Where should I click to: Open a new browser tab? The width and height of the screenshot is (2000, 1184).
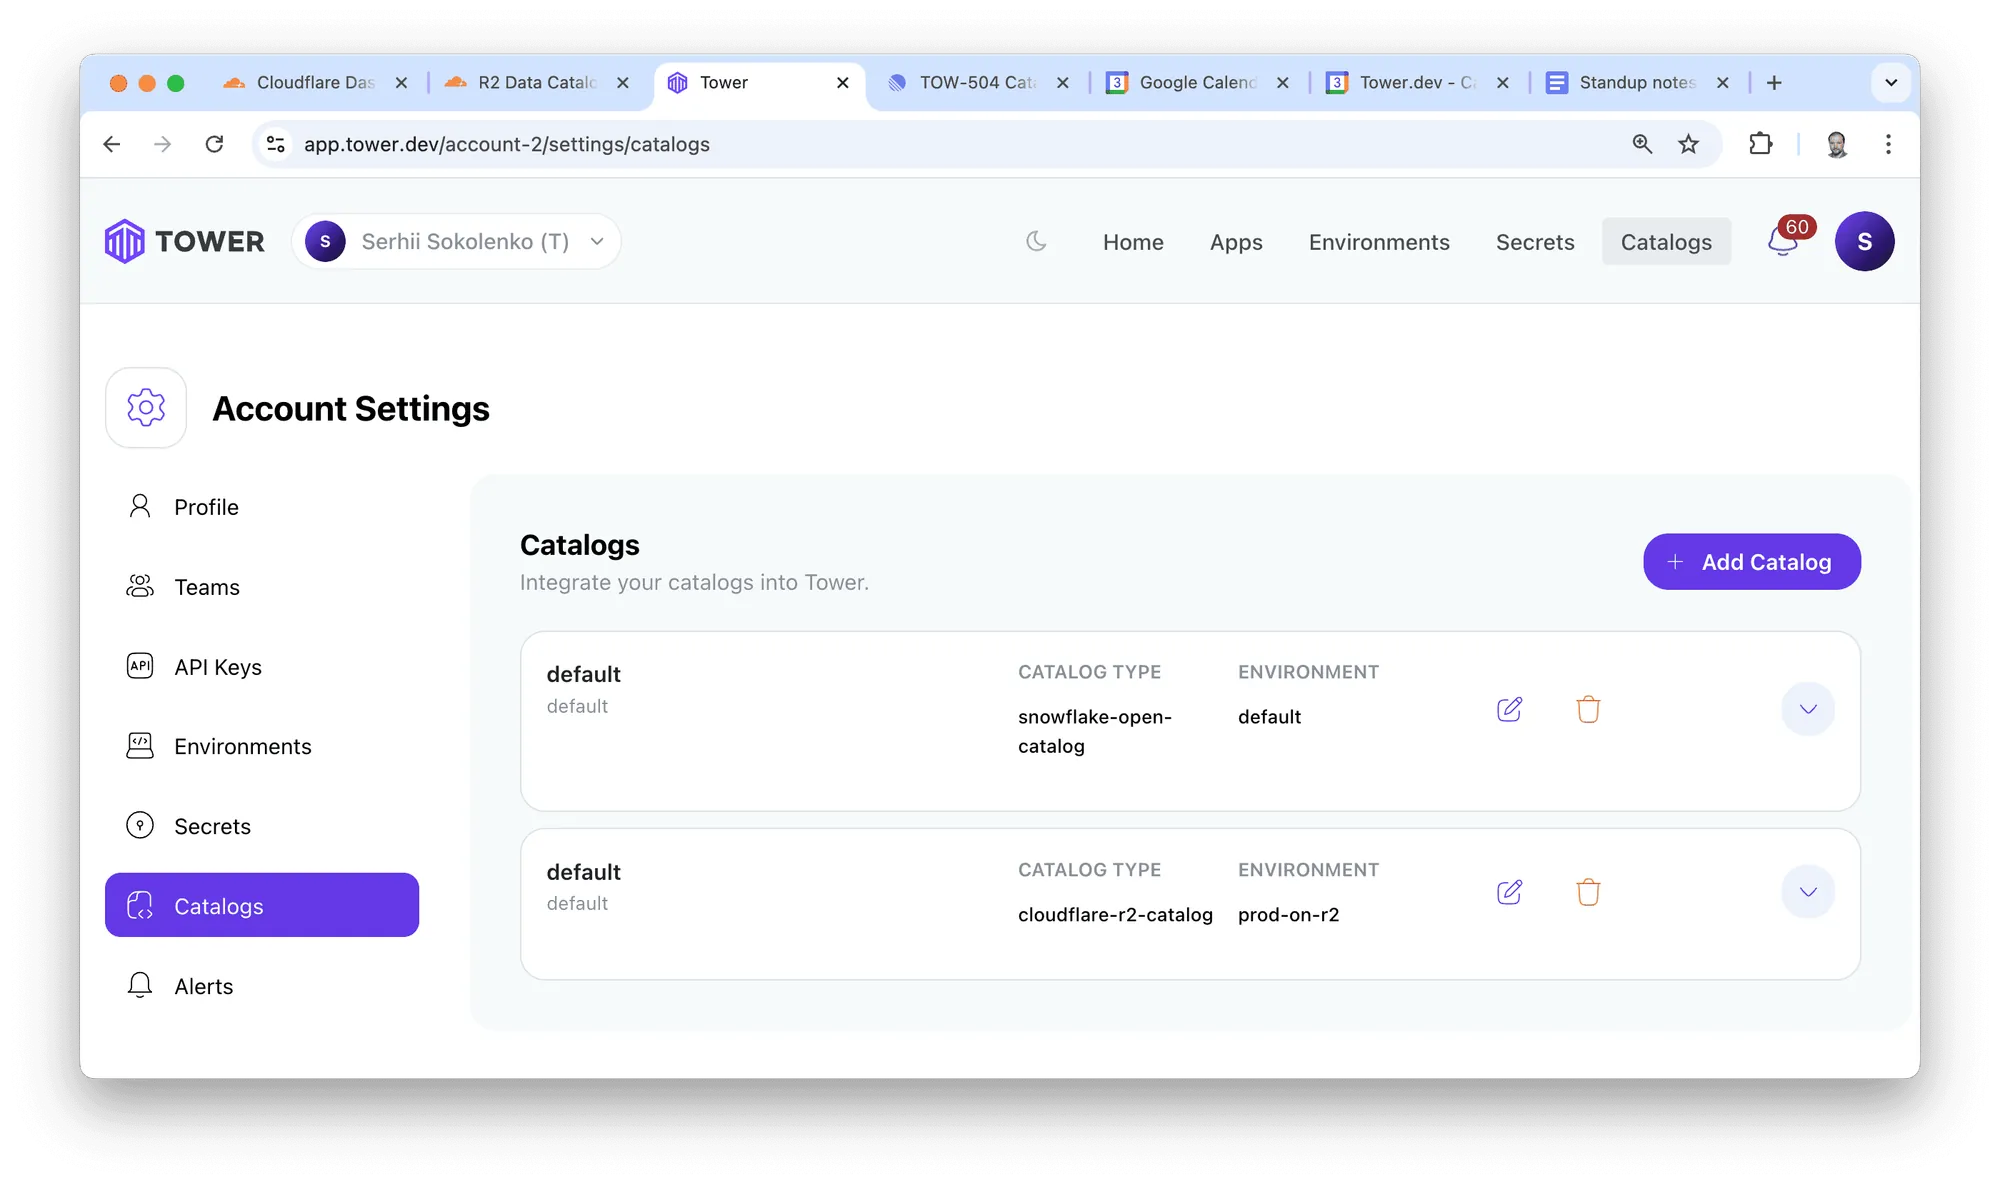pos(1774,82)
